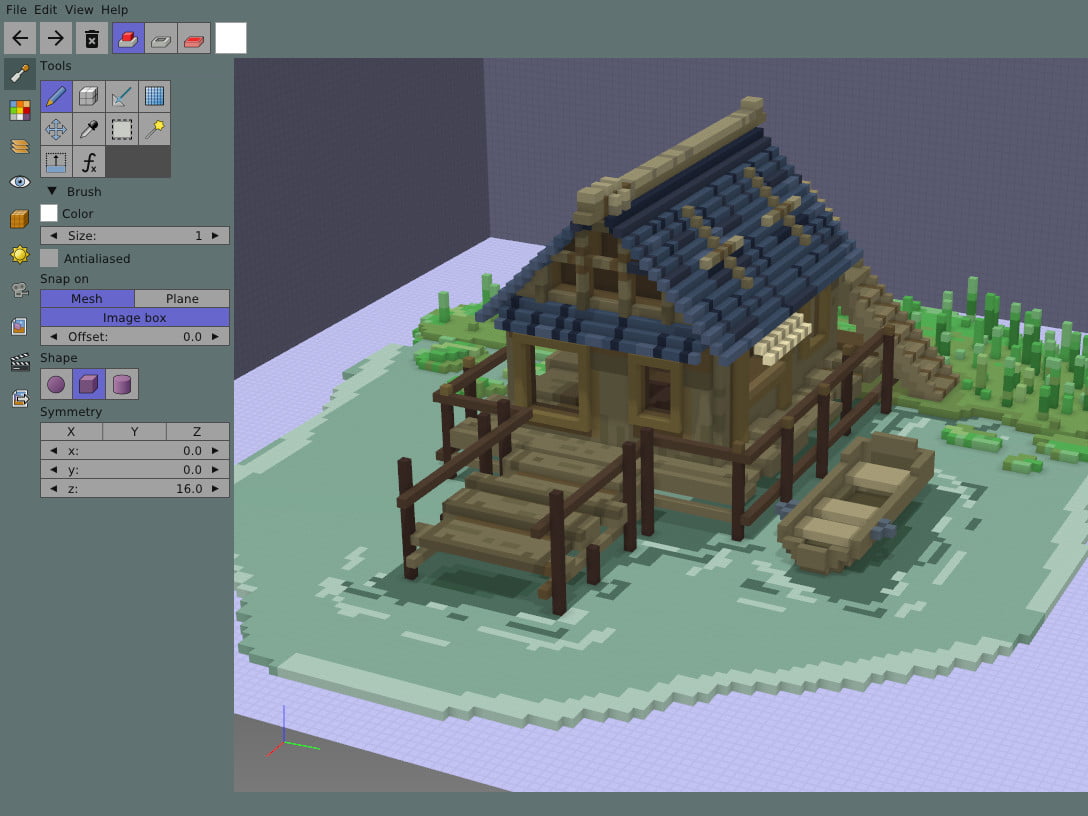Switch to the Laser tool
This screenshot has width=1088, height=816.
pos(121,95)
